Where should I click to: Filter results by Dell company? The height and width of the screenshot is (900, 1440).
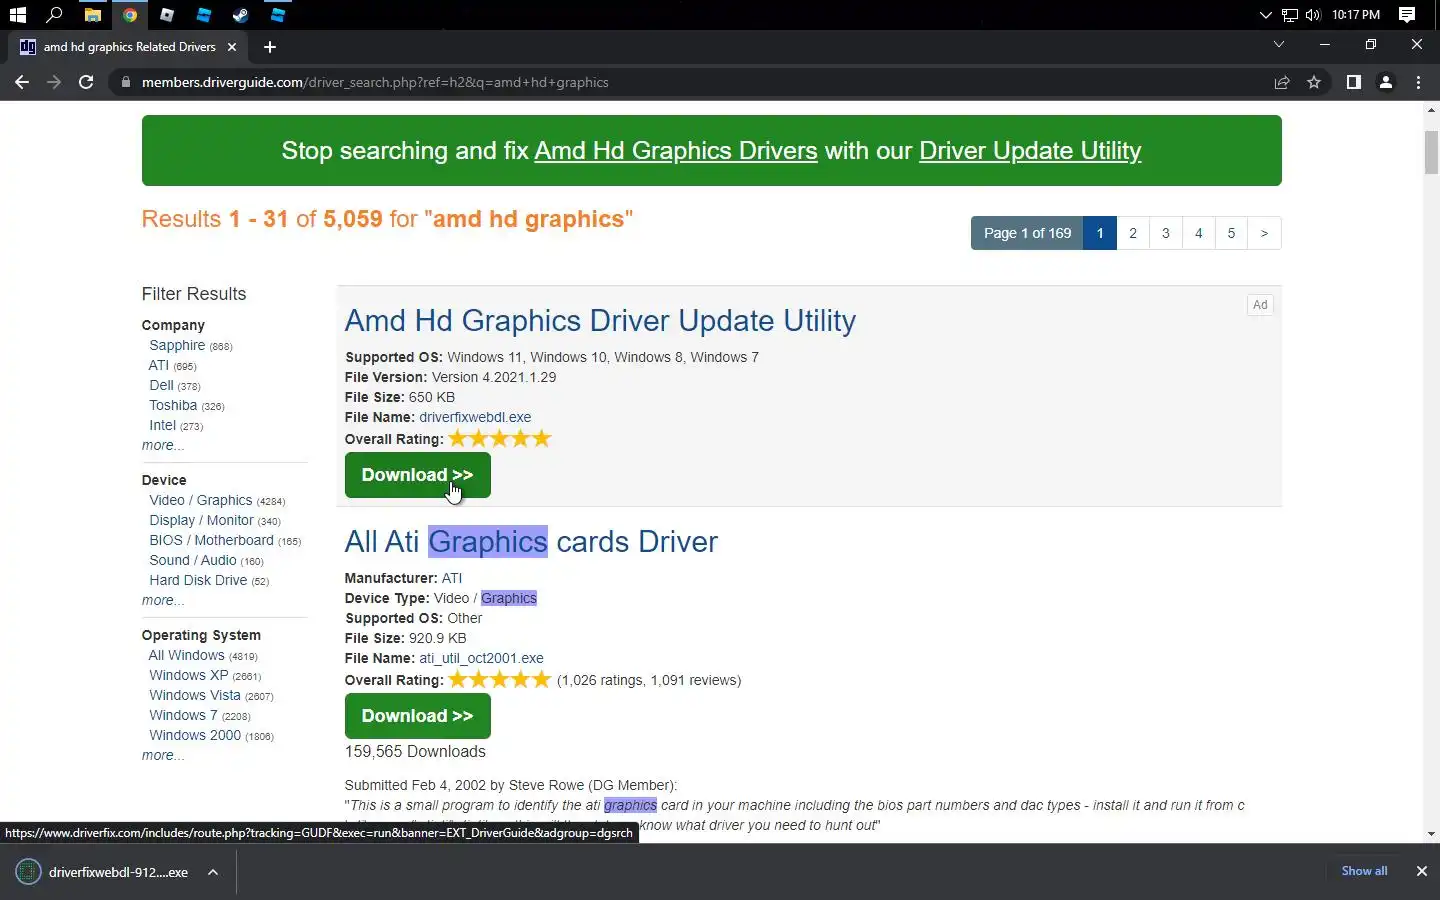click(161, 385)
